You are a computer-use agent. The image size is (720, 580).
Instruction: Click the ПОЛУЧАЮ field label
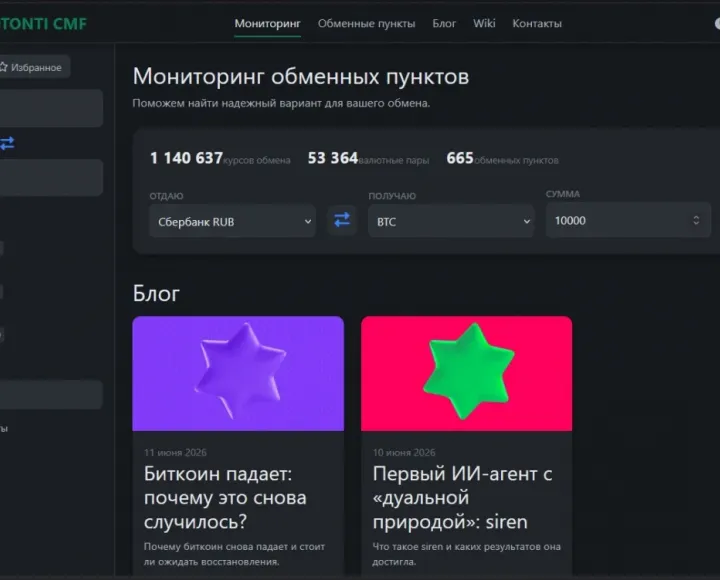click(x=392, y=196)
